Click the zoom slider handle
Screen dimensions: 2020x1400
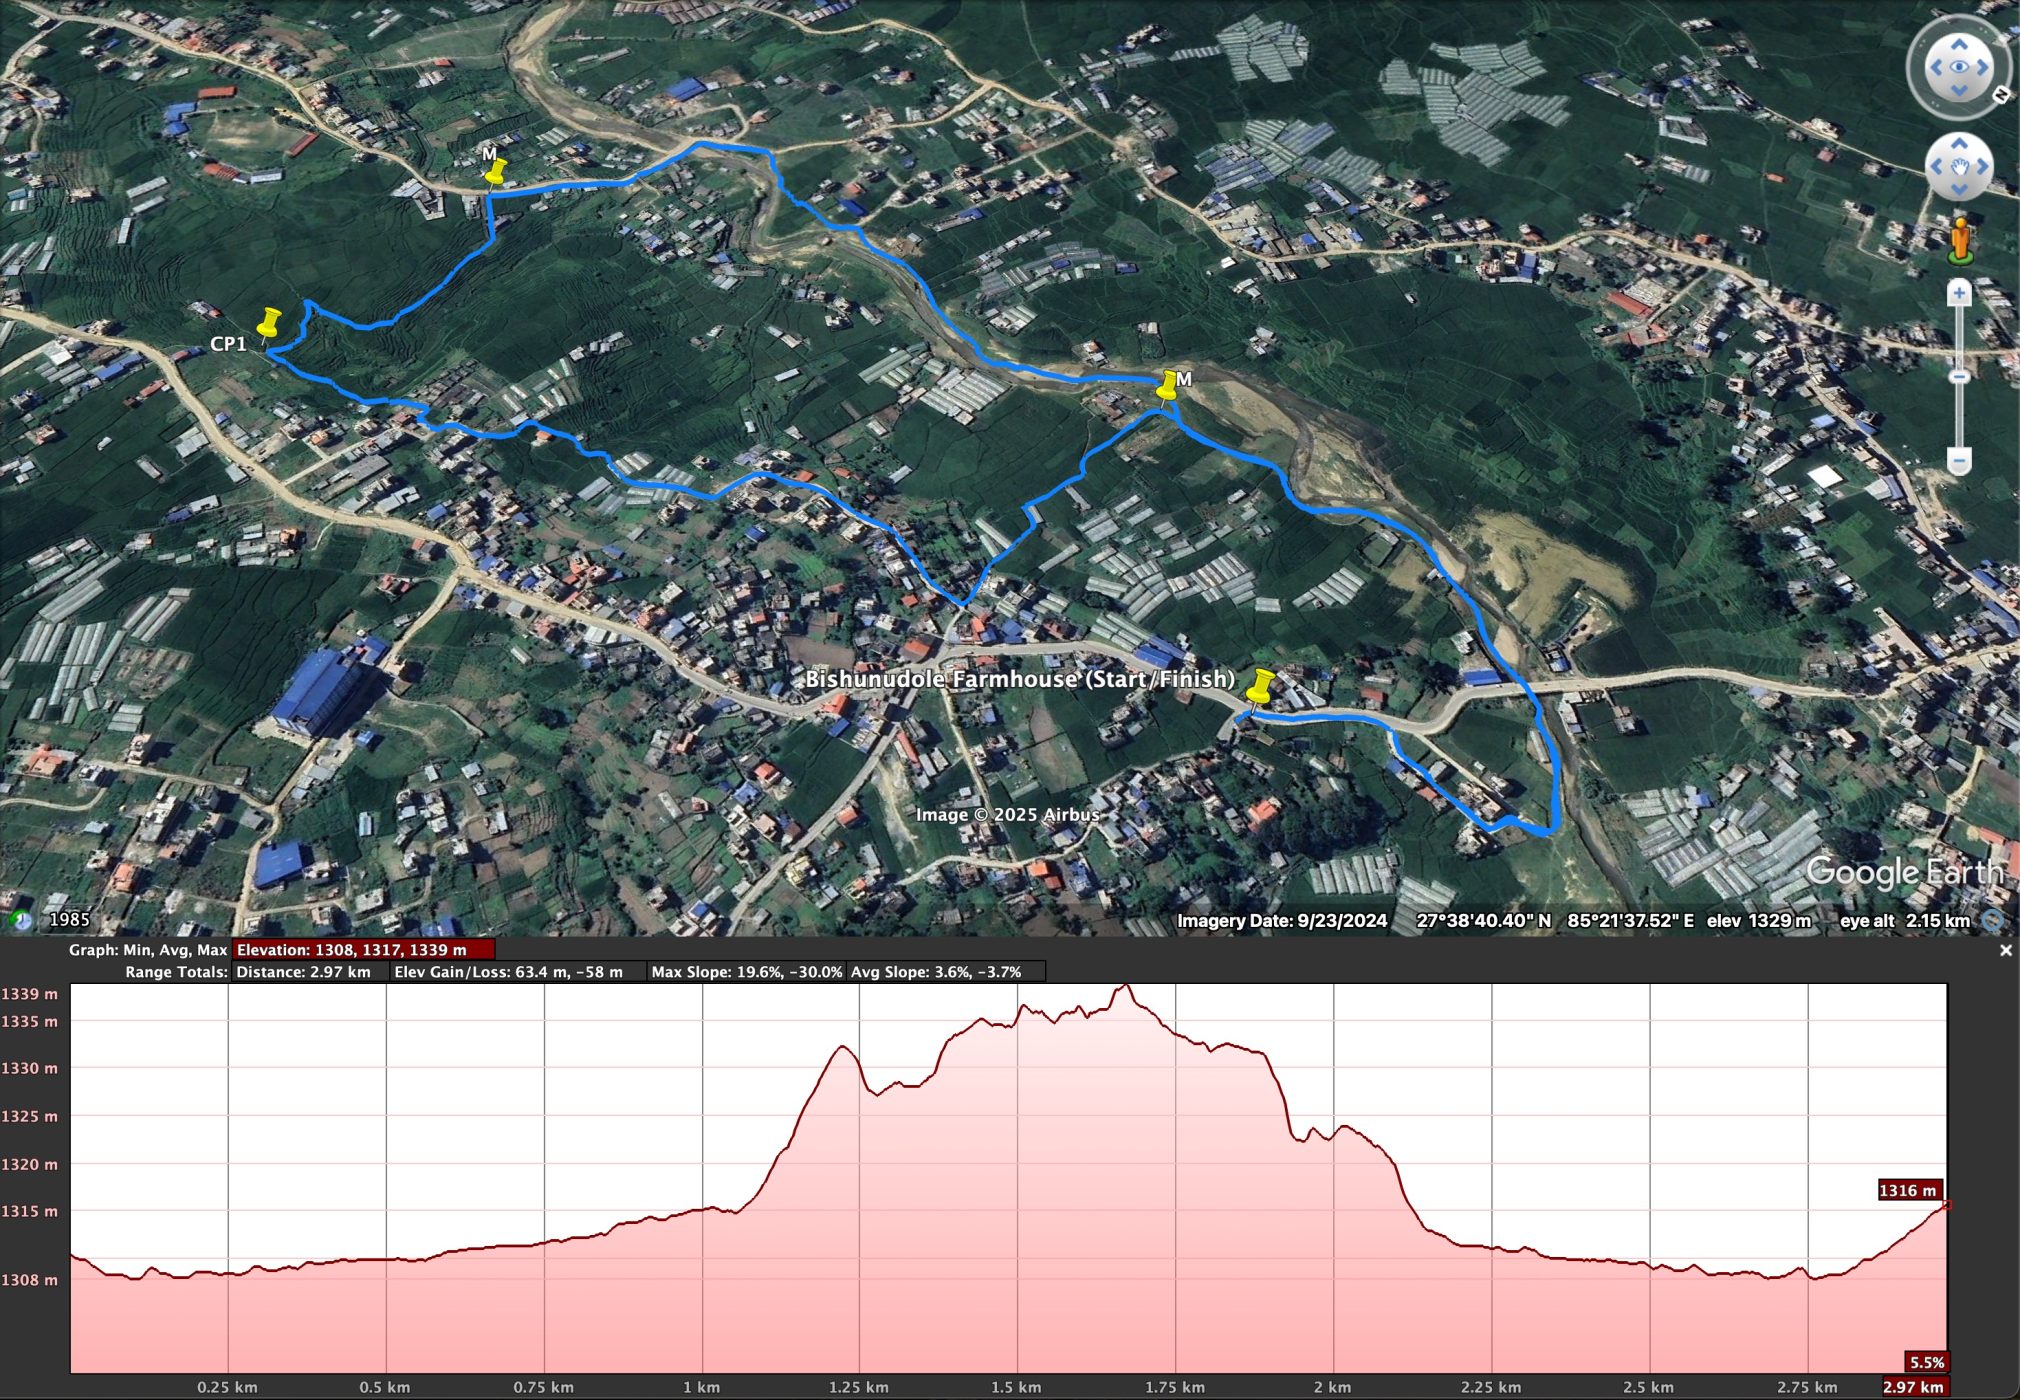1959,376
